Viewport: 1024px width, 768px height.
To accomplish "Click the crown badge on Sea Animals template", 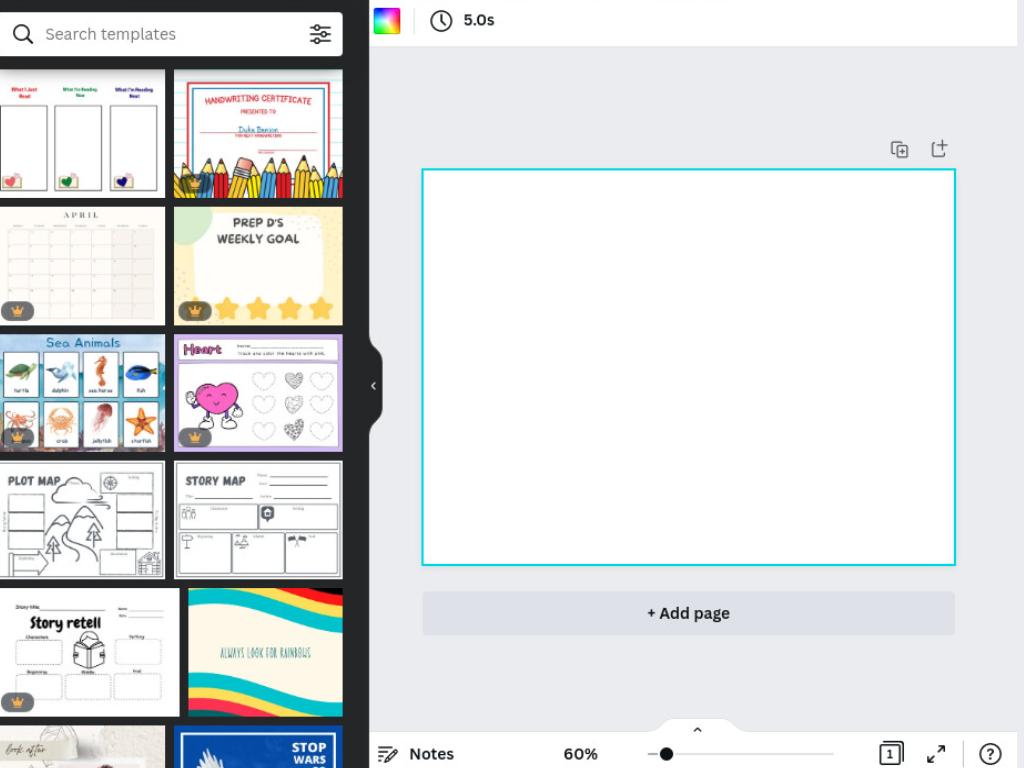I will point(18,437).
